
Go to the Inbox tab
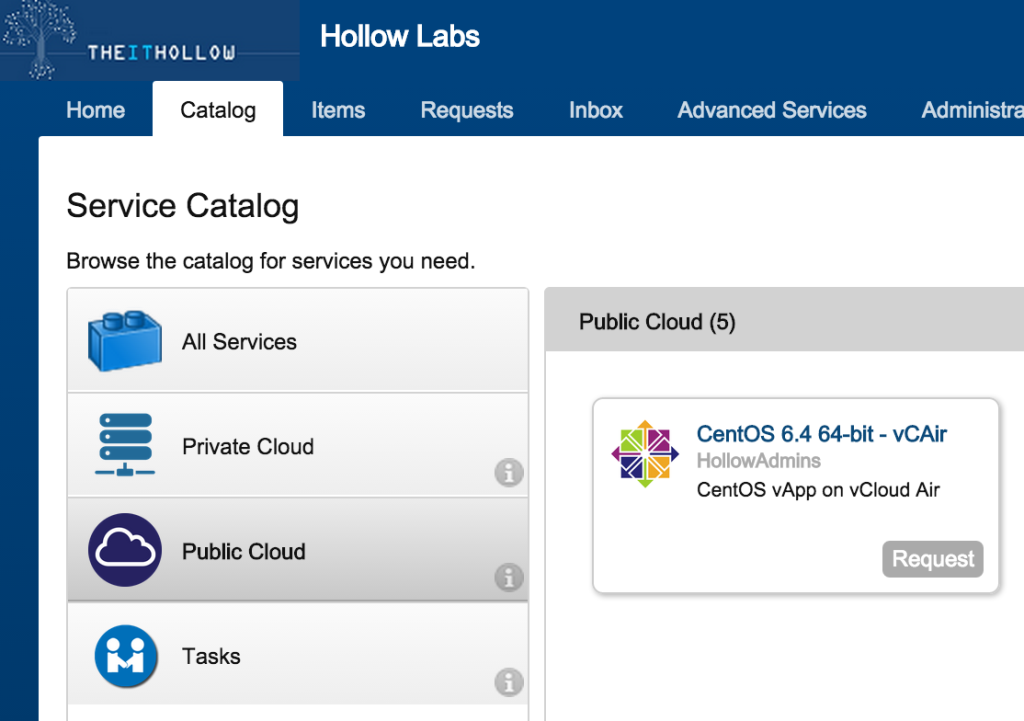point(595,110)
